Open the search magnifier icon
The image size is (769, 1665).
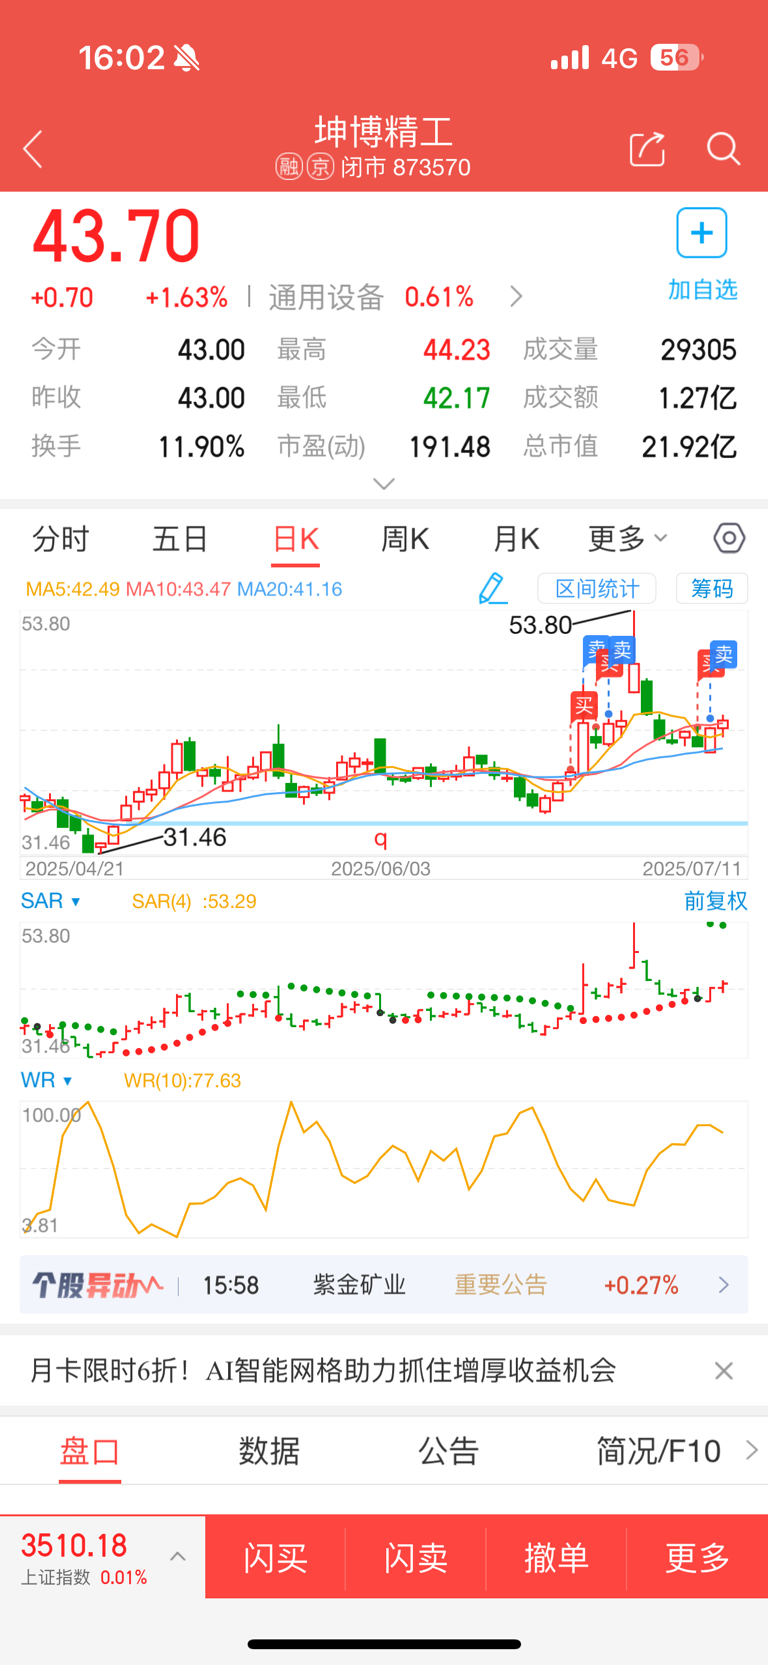click(x=723, y=149)
